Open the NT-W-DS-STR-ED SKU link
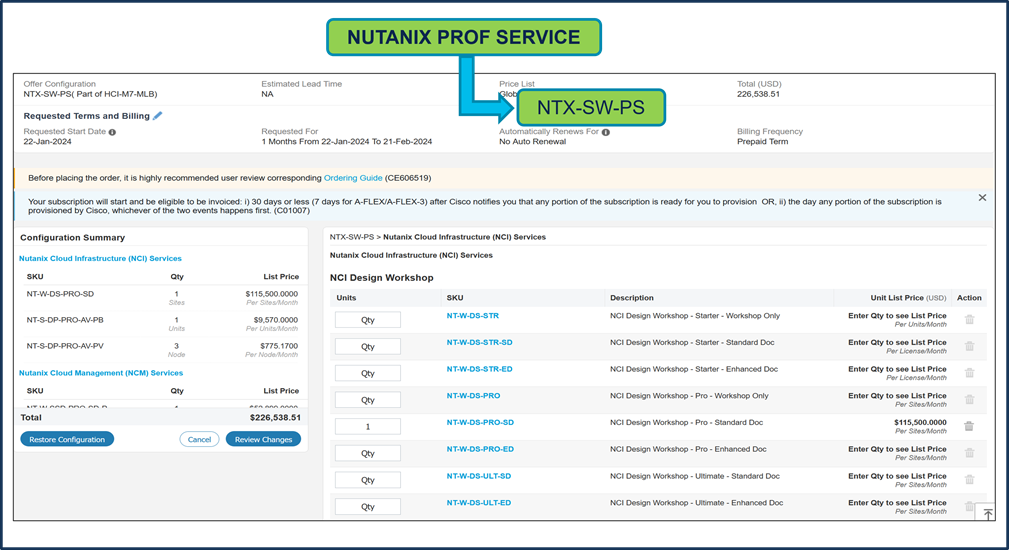 479,369
